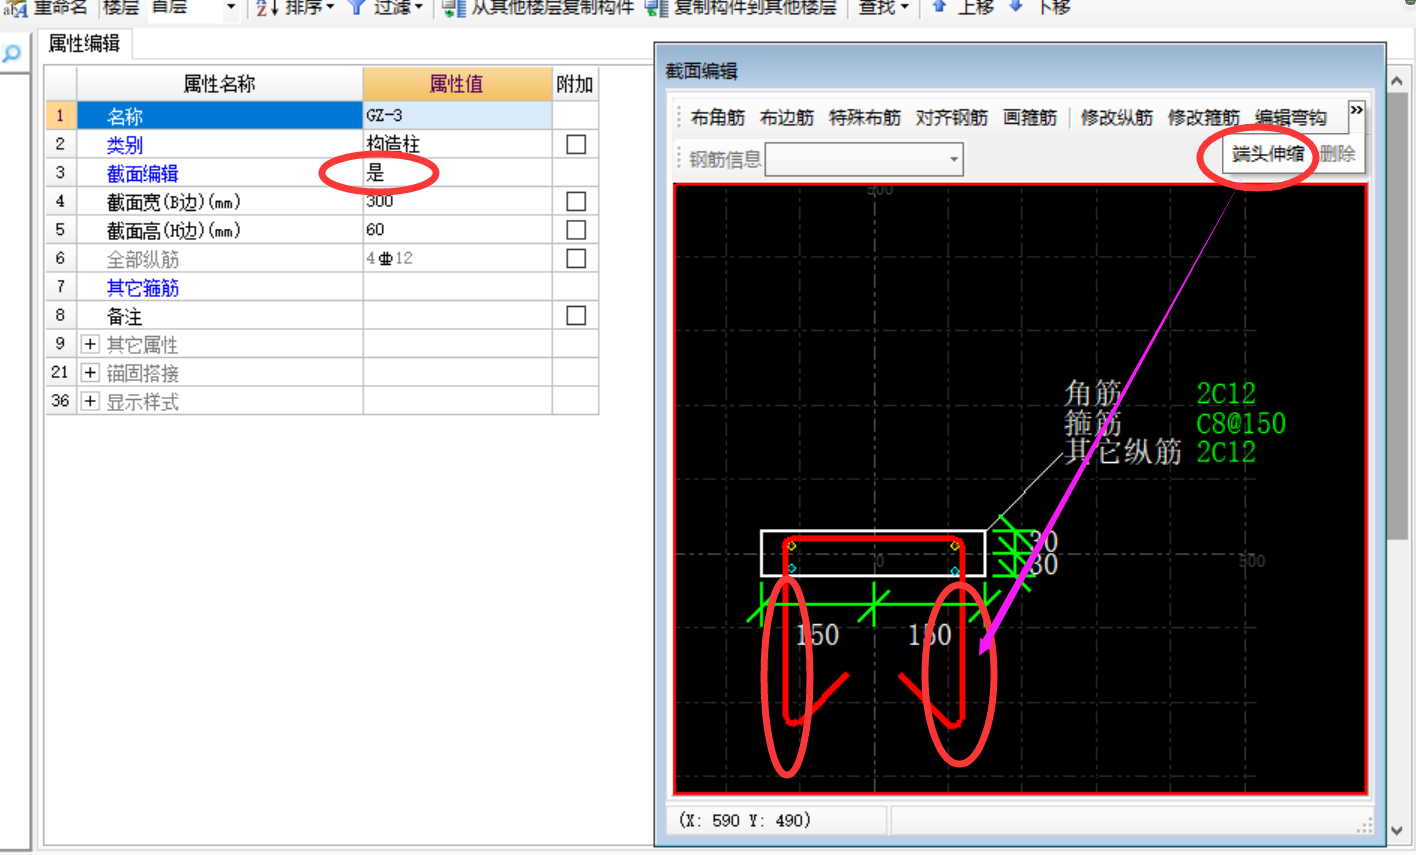The height and width of the screenshot is (855, 1416).
Task: Click 箍筋 C8@150 label in drawing
Action: [1175, 423]
